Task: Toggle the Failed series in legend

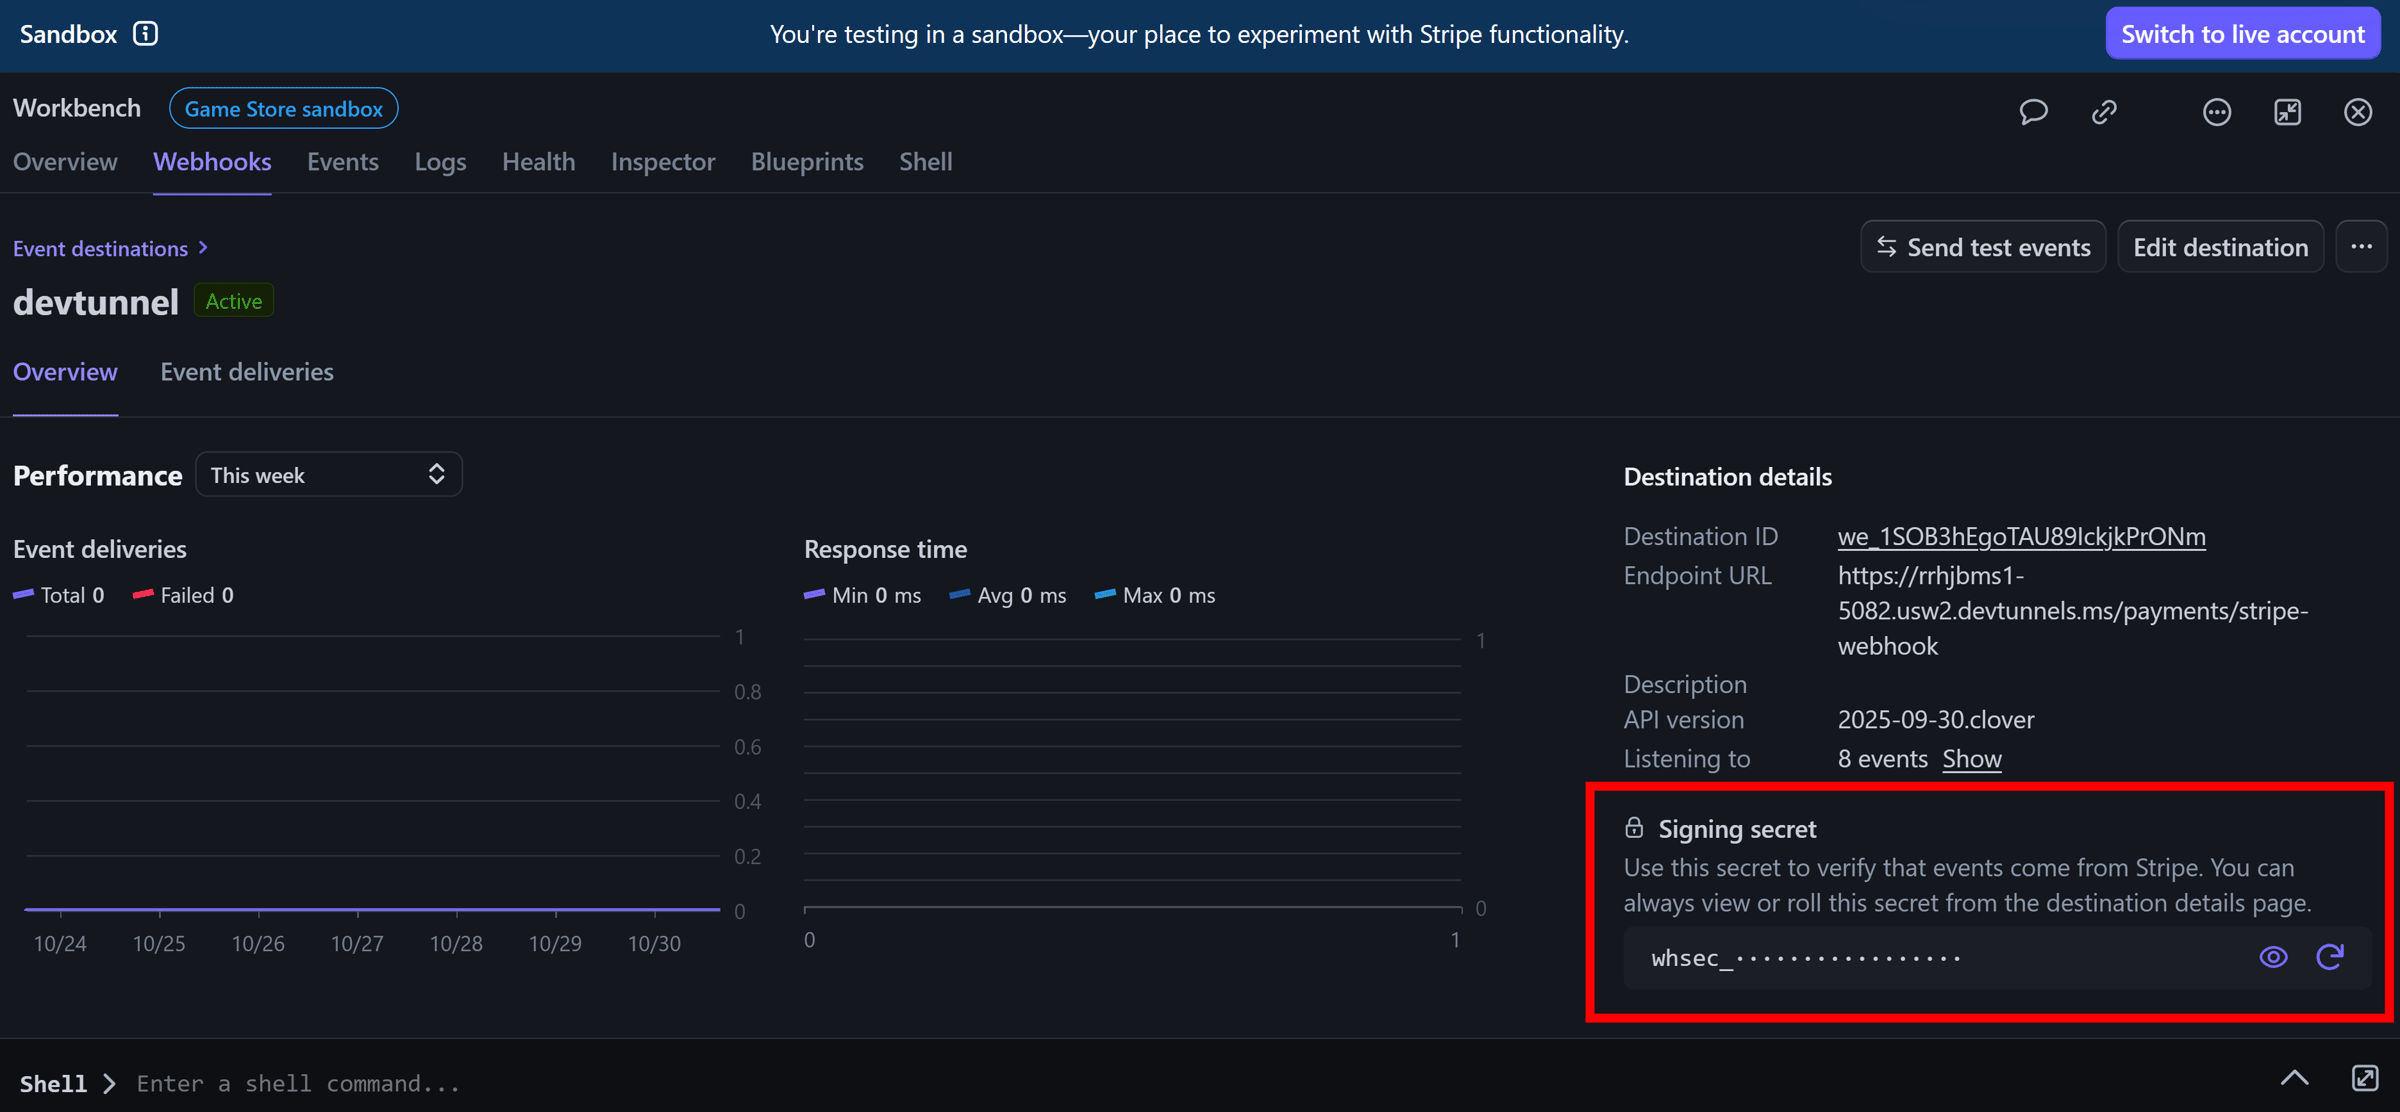Action: (x=184, y=595)
